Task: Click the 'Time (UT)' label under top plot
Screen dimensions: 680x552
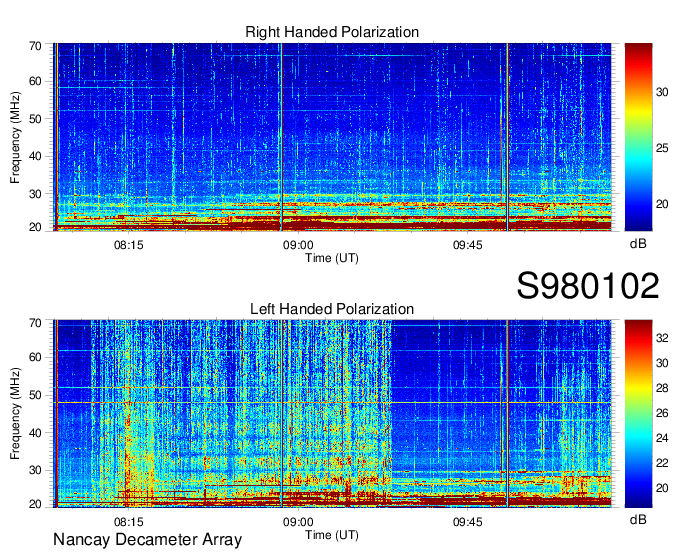Action: coord(332,258)
